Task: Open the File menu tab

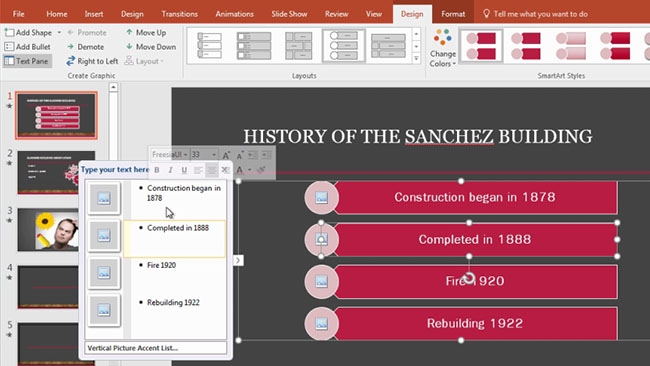Action: (x=18, y=14)
